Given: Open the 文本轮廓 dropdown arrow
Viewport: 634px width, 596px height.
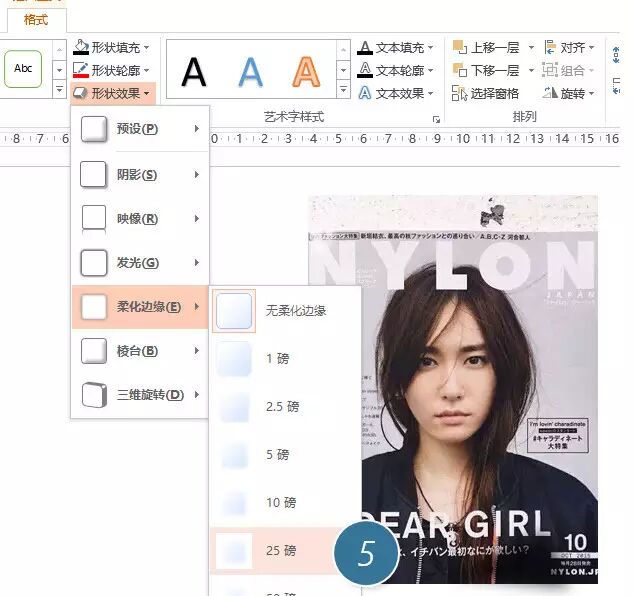Looking at the screenshot, I should click(430, 70).
